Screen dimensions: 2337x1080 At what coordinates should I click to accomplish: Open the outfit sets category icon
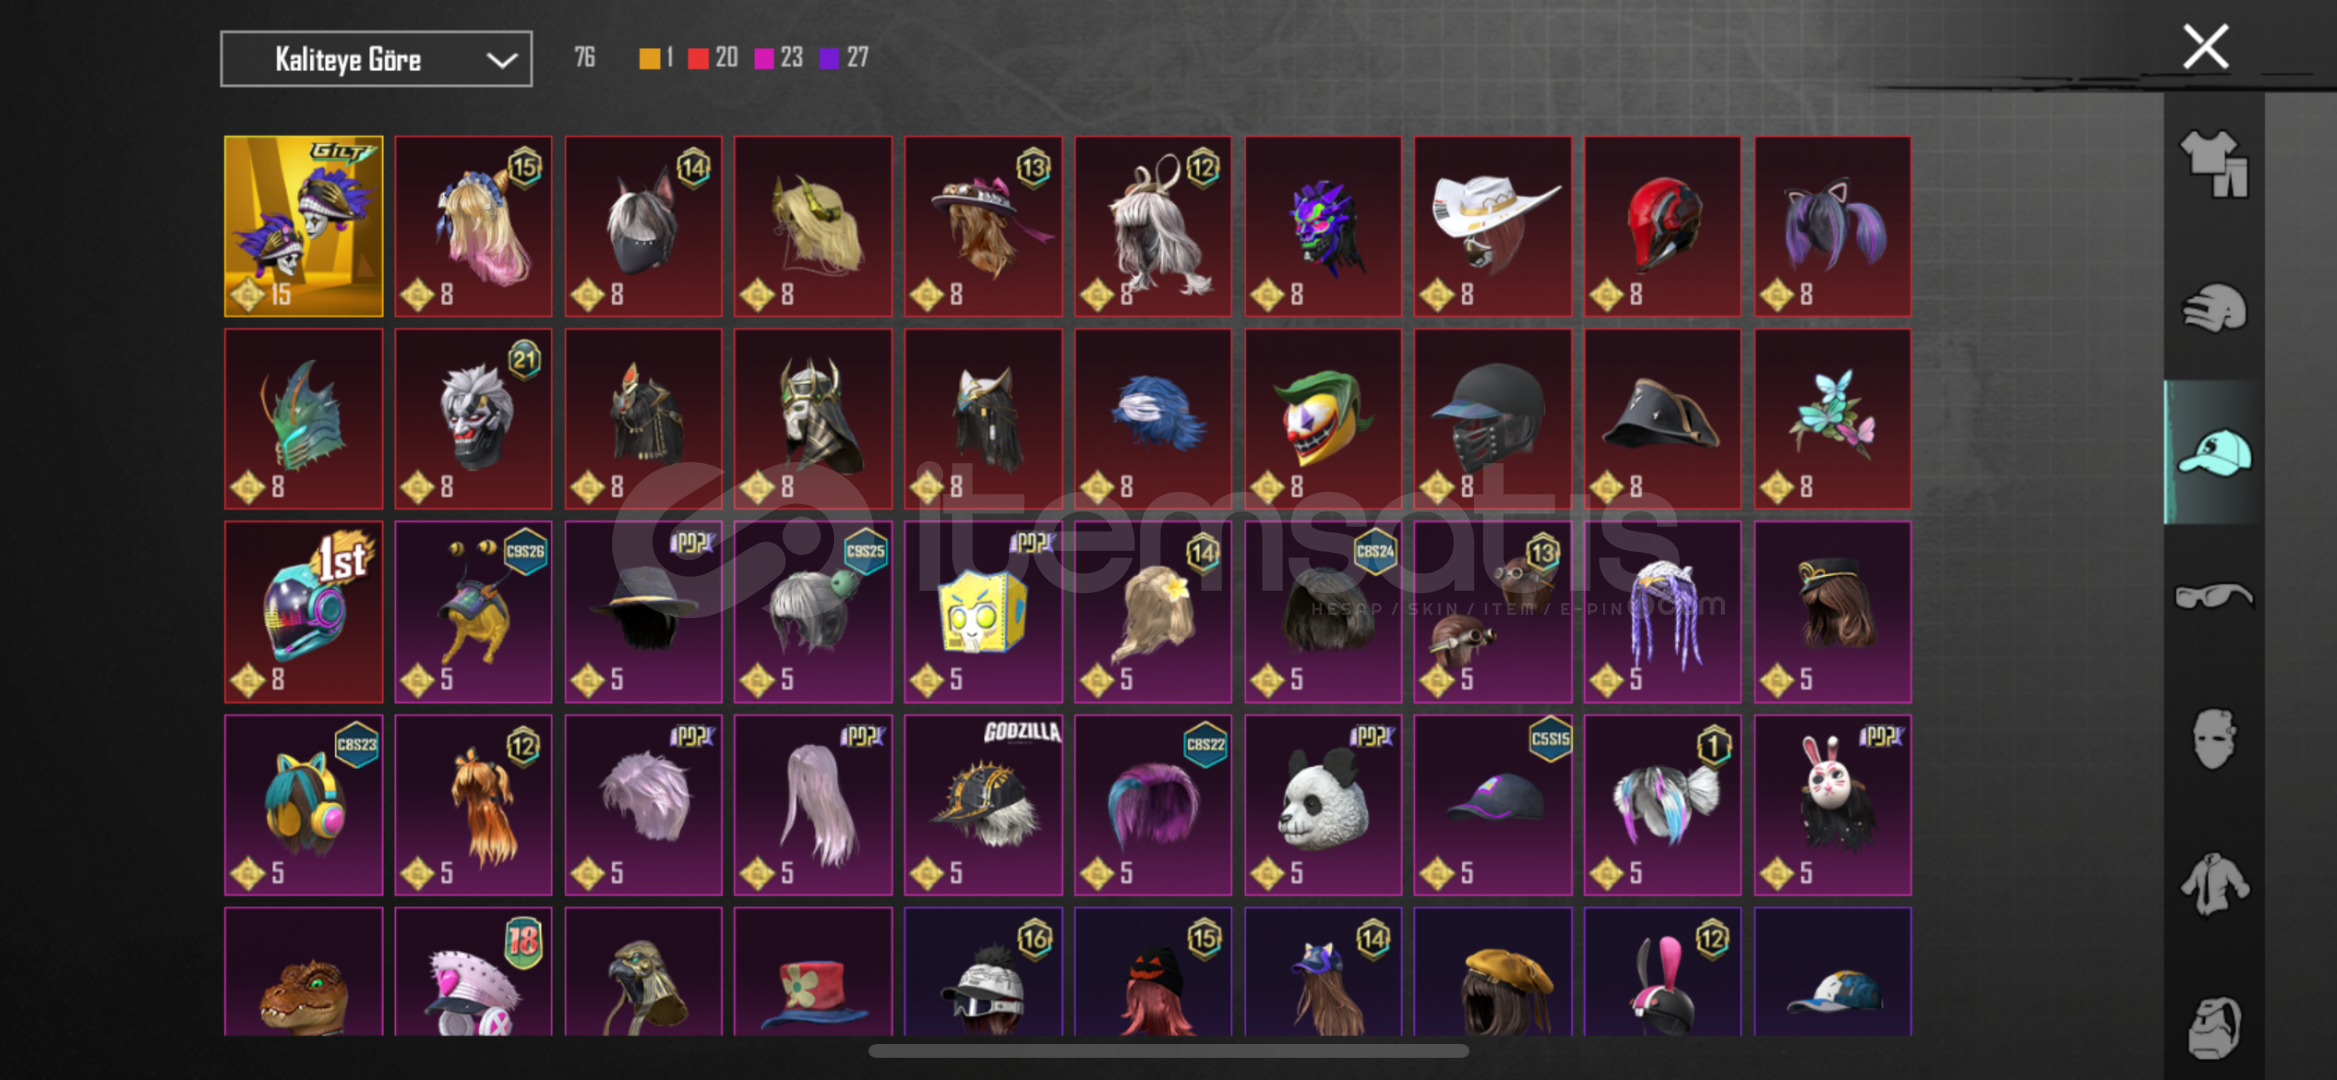coord(2214,163)
